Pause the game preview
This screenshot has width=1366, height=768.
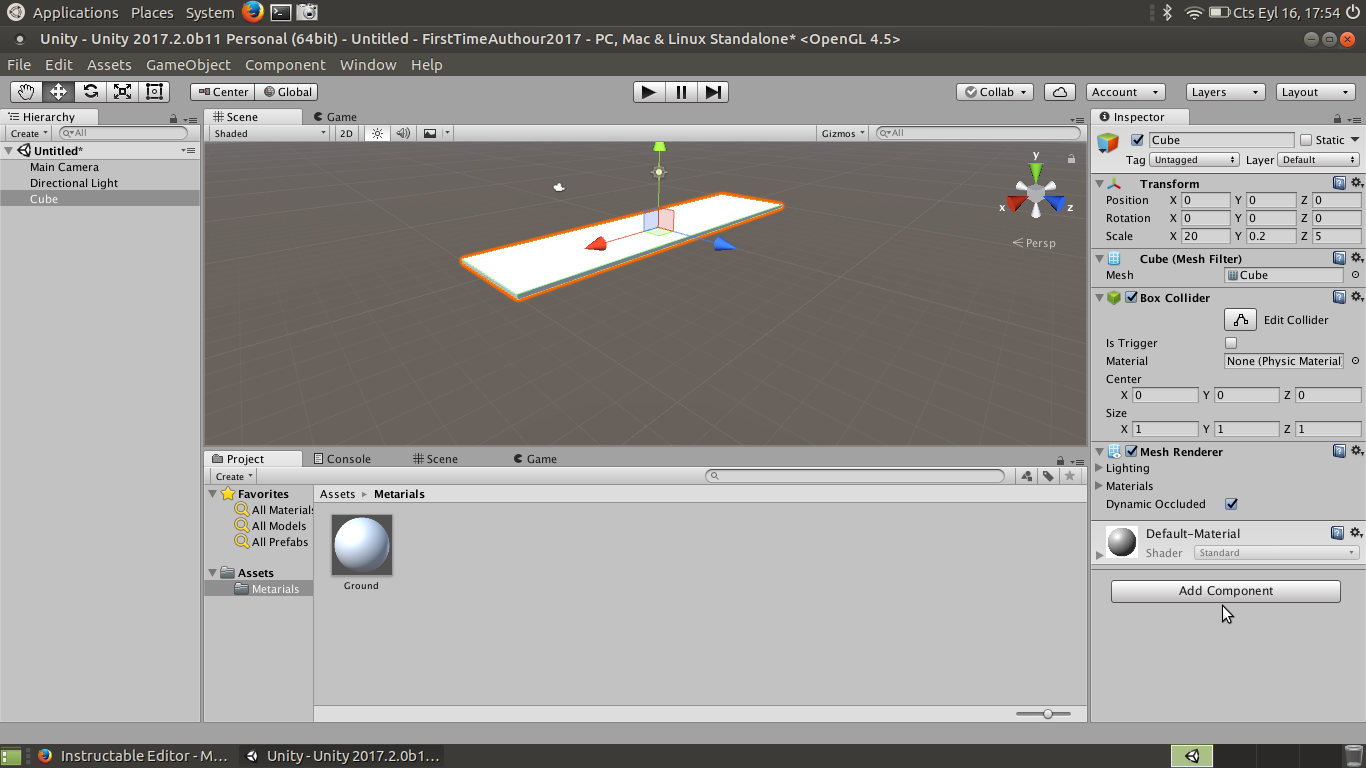[x=681, y=92]
